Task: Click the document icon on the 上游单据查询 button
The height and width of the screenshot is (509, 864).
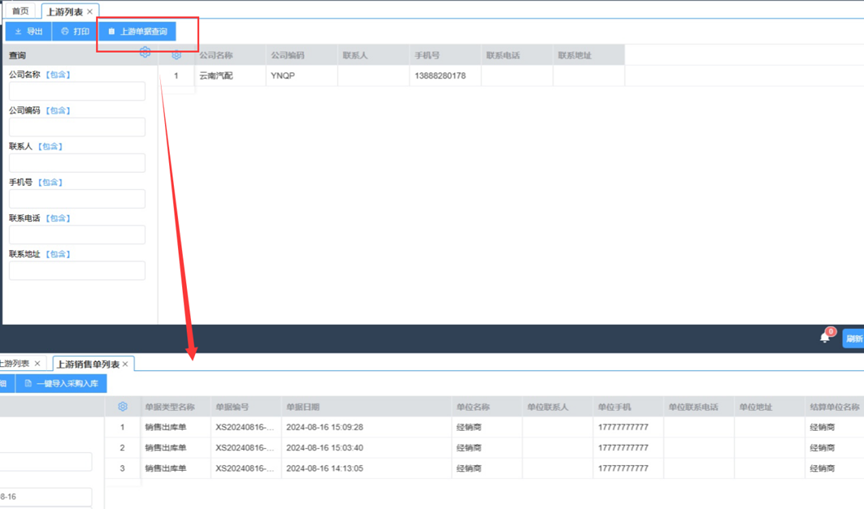Action: coord(111,31)
